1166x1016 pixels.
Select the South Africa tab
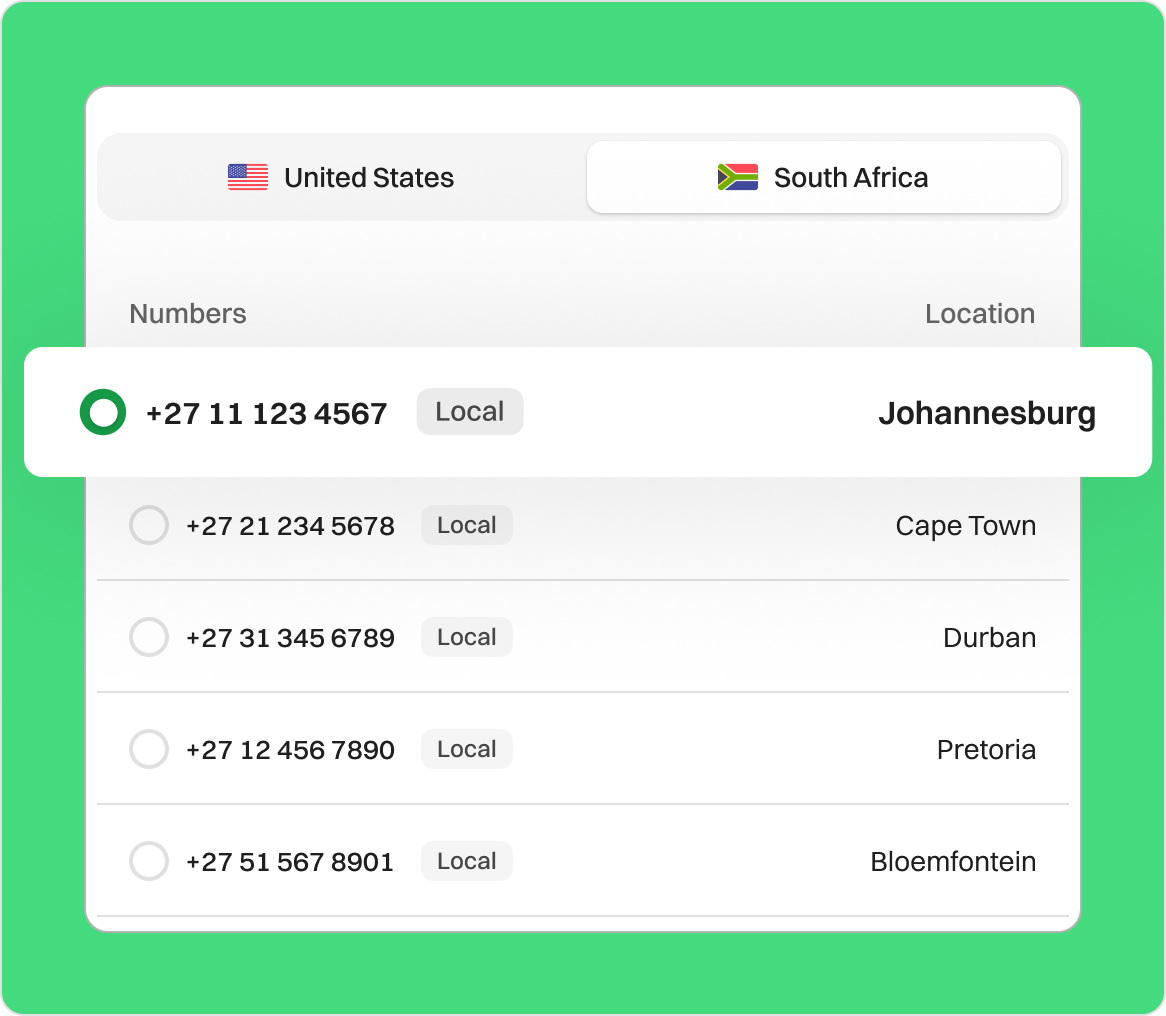click(823, 178)
